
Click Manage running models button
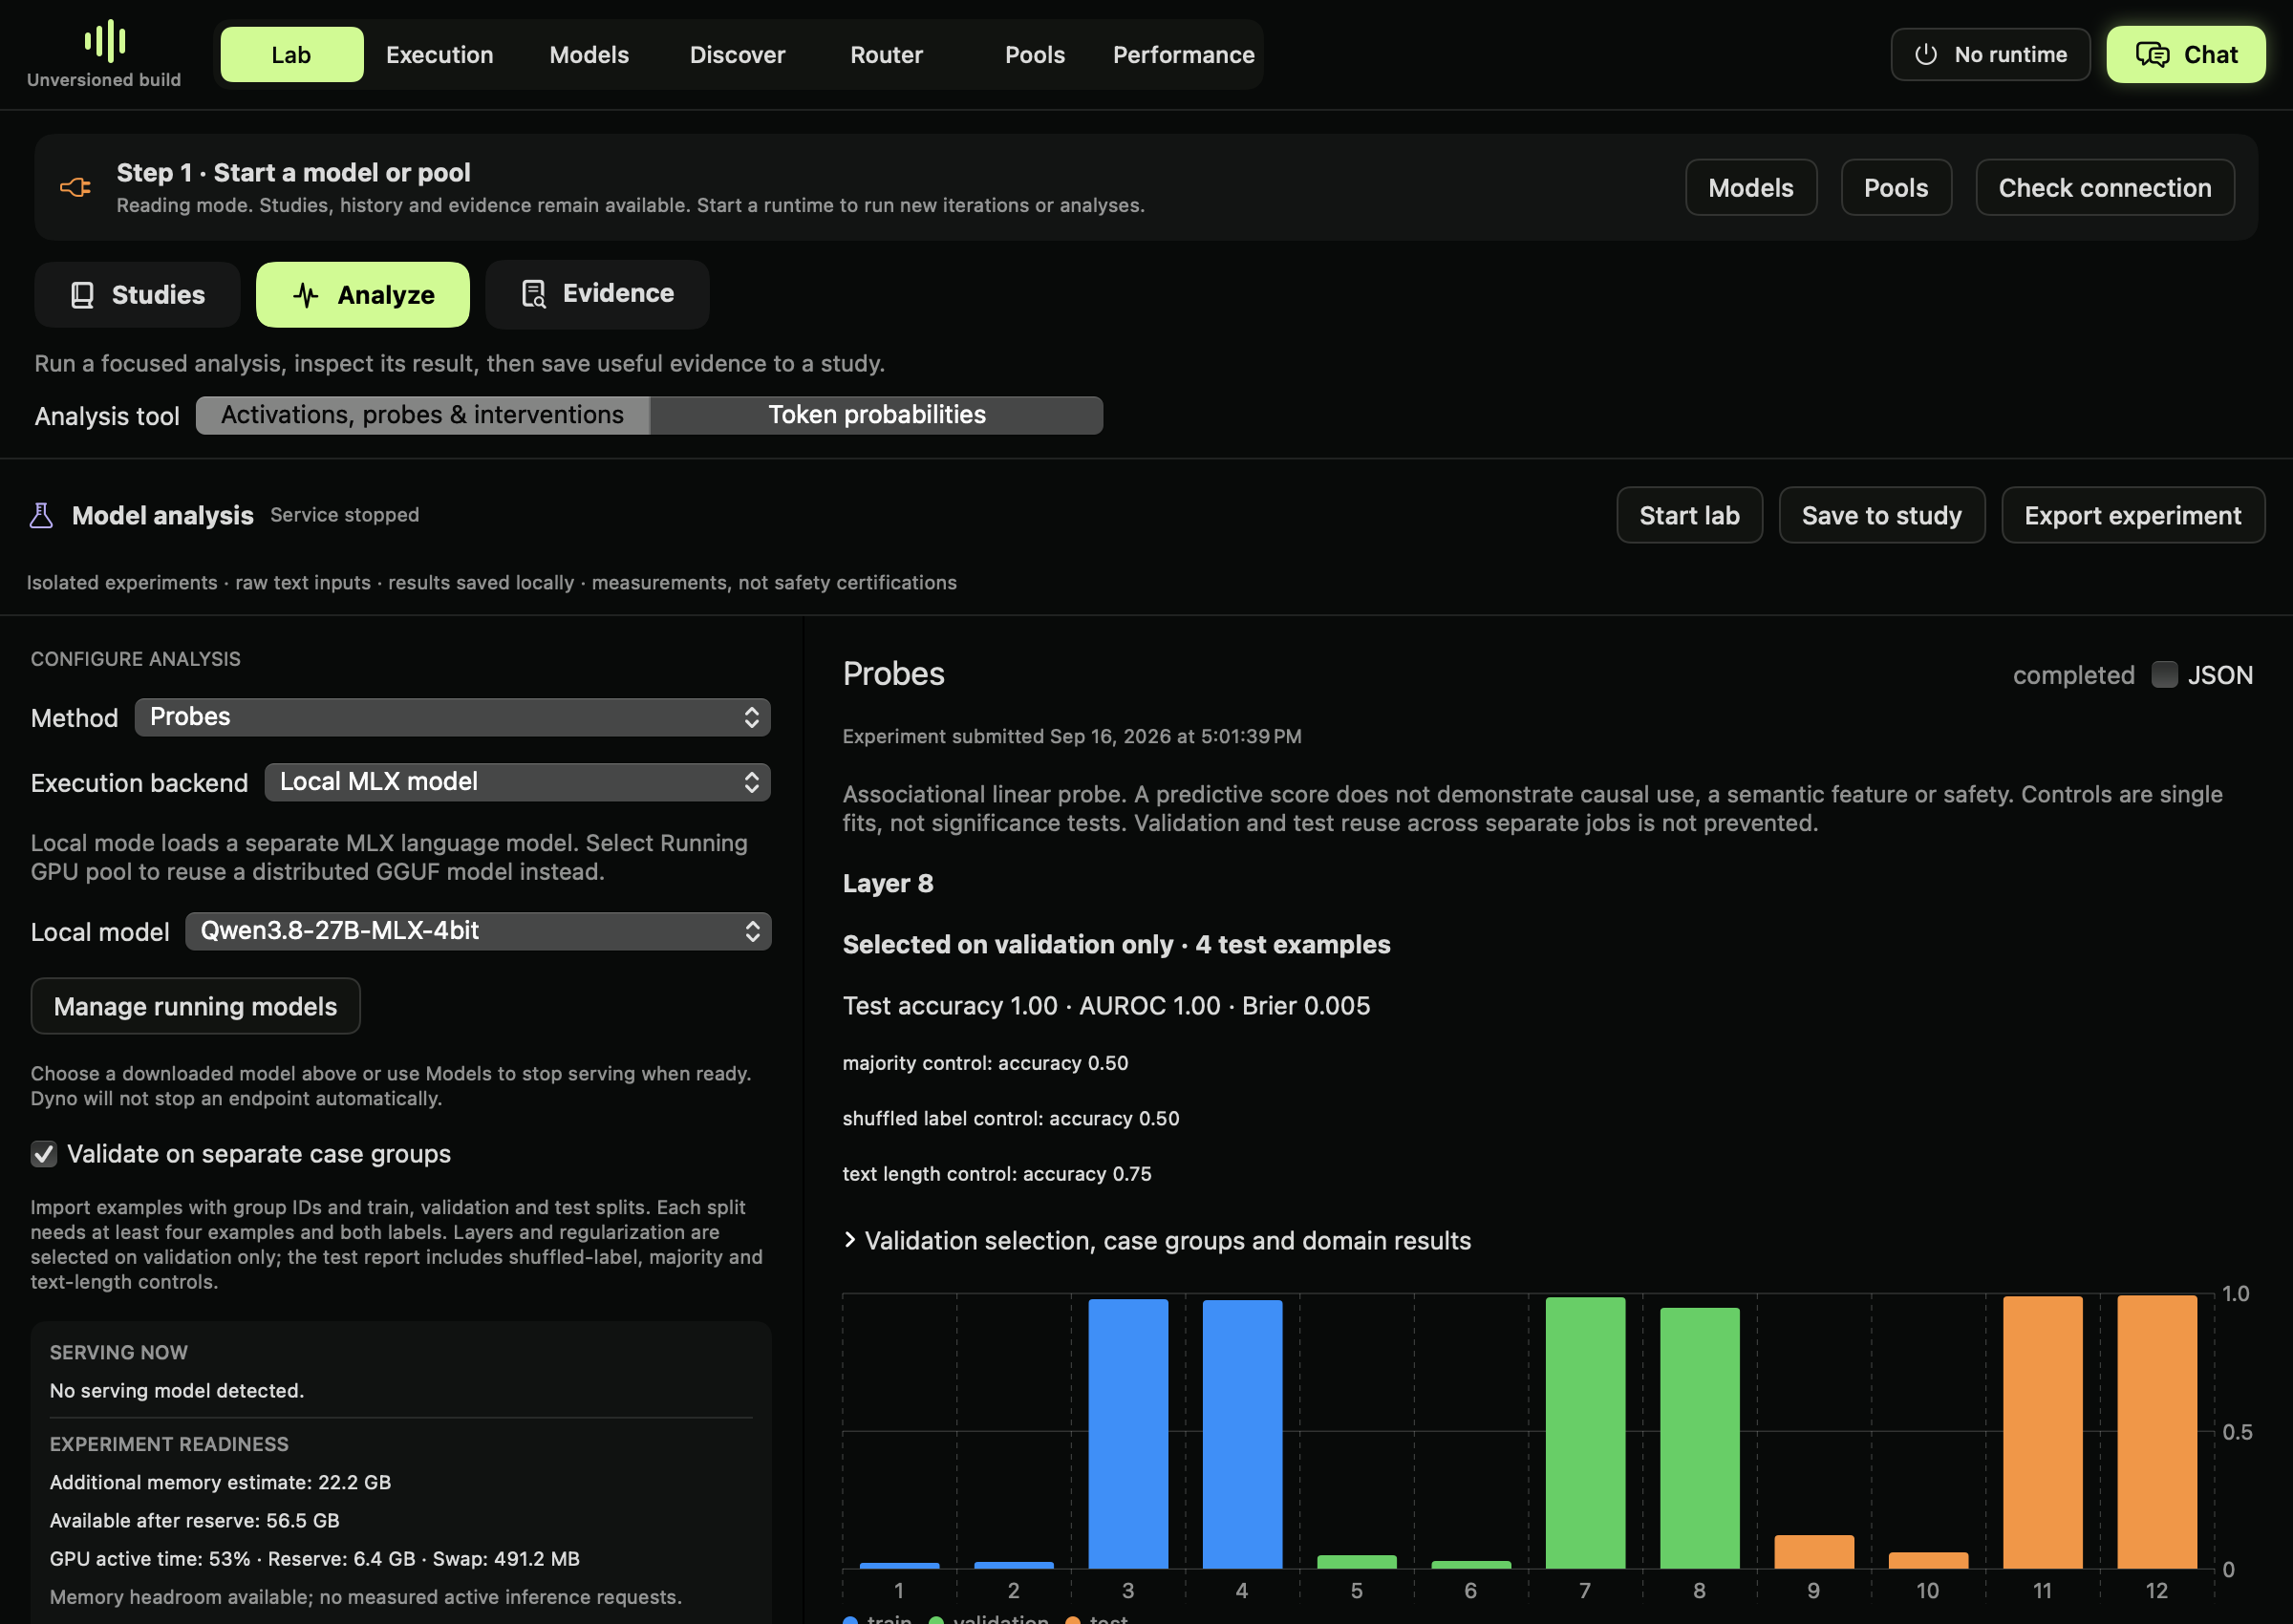196,1007
